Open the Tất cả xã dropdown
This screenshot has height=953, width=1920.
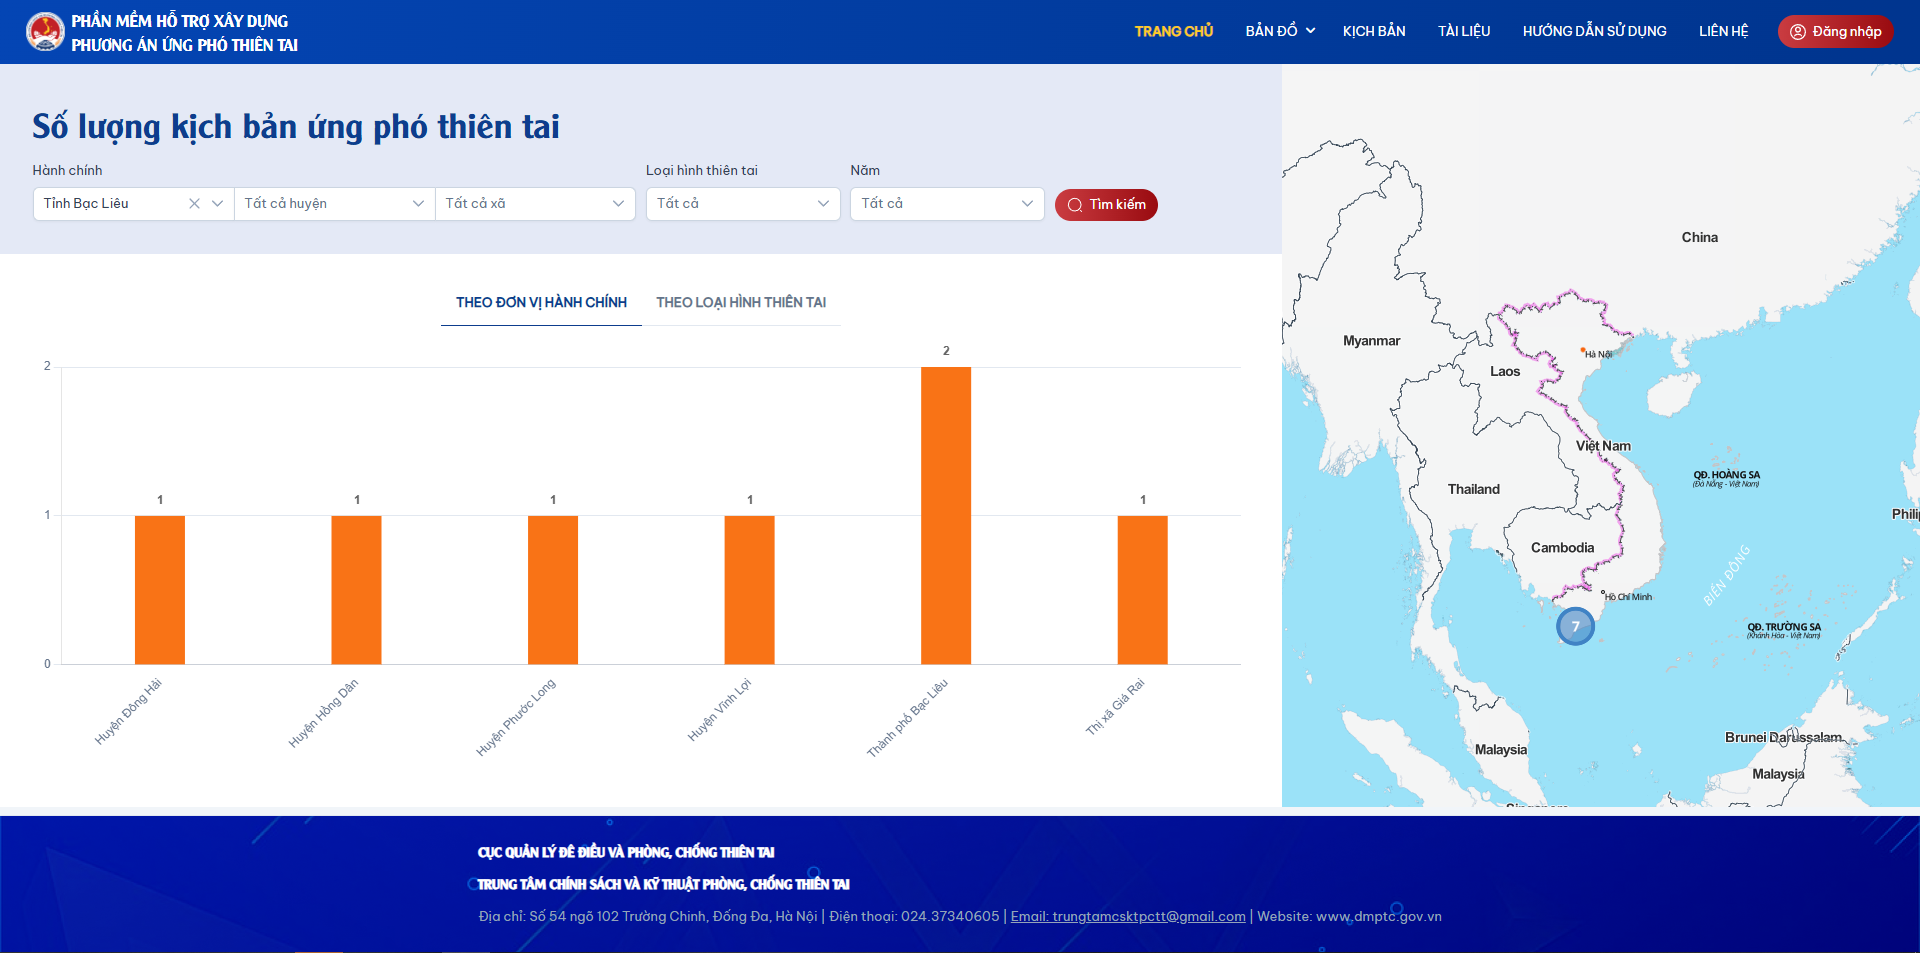coord(535,204)
